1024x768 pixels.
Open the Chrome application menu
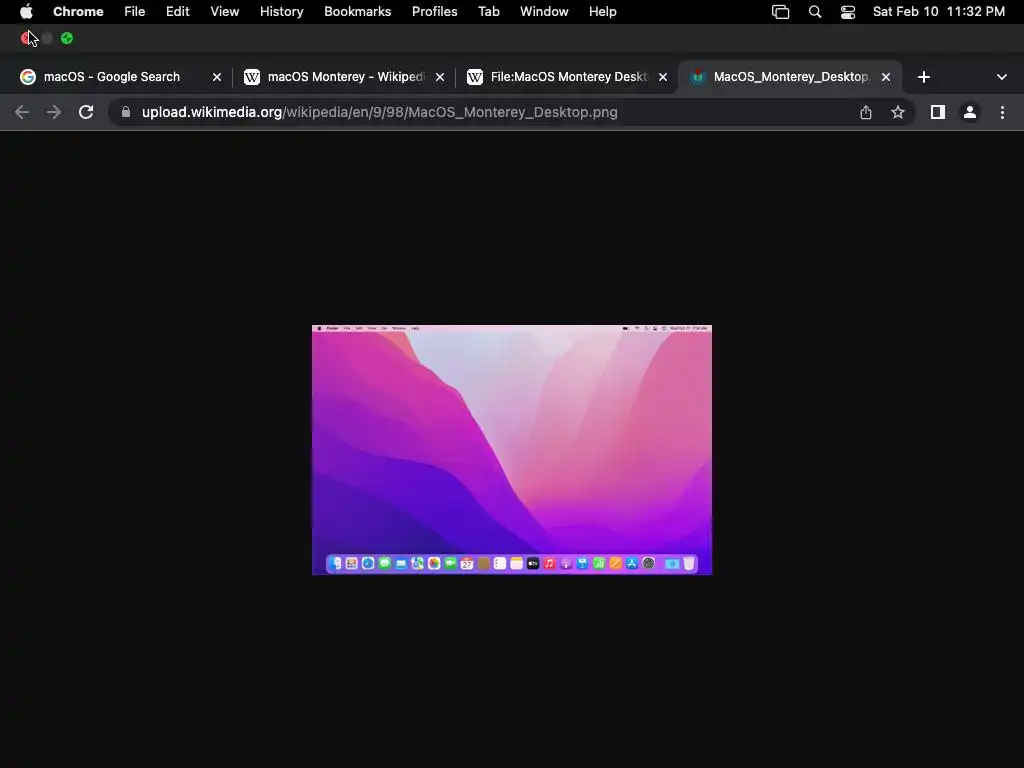tap(78, 12)
